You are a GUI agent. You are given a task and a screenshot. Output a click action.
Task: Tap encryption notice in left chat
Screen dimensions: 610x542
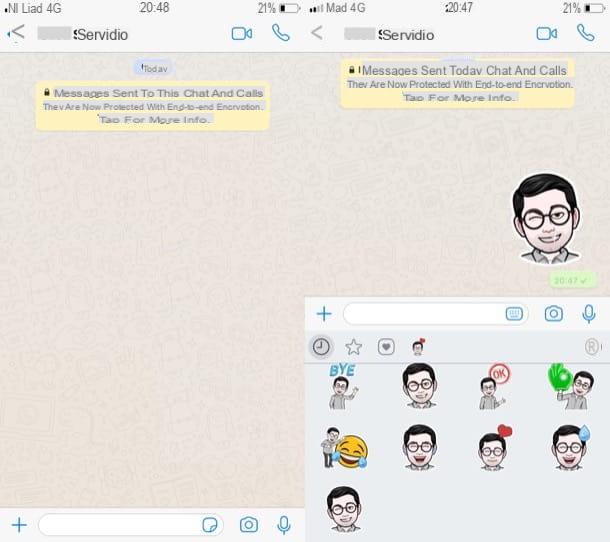click(153, 106)
